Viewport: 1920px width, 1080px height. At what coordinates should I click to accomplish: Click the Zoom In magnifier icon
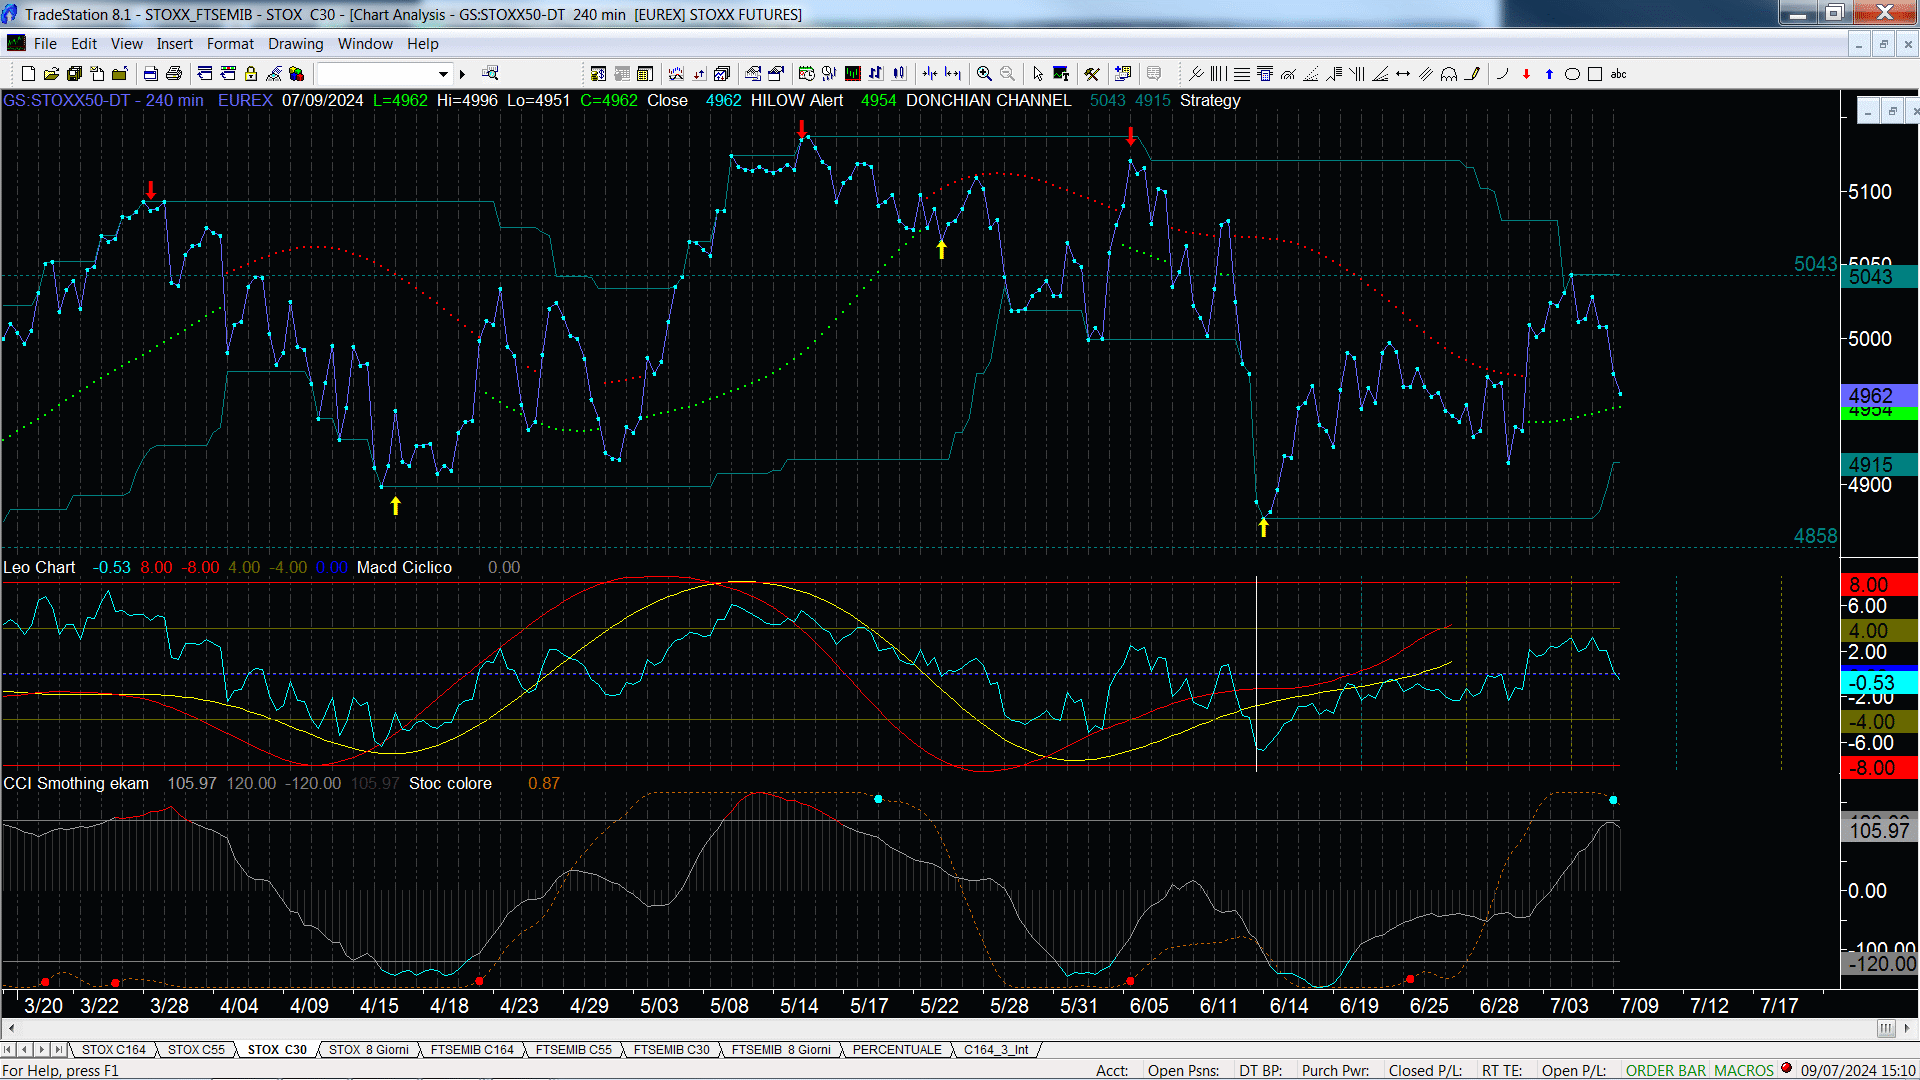[984, 73]
